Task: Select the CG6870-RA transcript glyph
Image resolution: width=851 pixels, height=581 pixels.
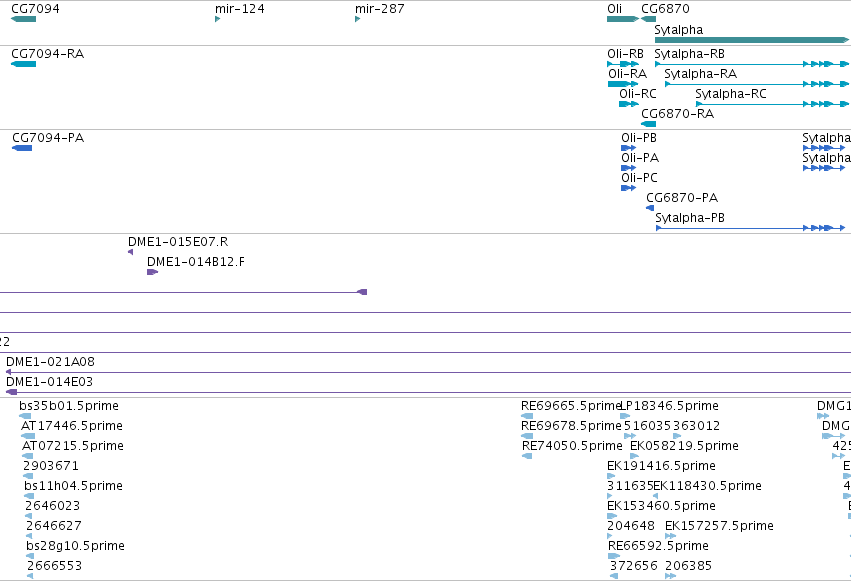Action: click(x=649, y=124)
